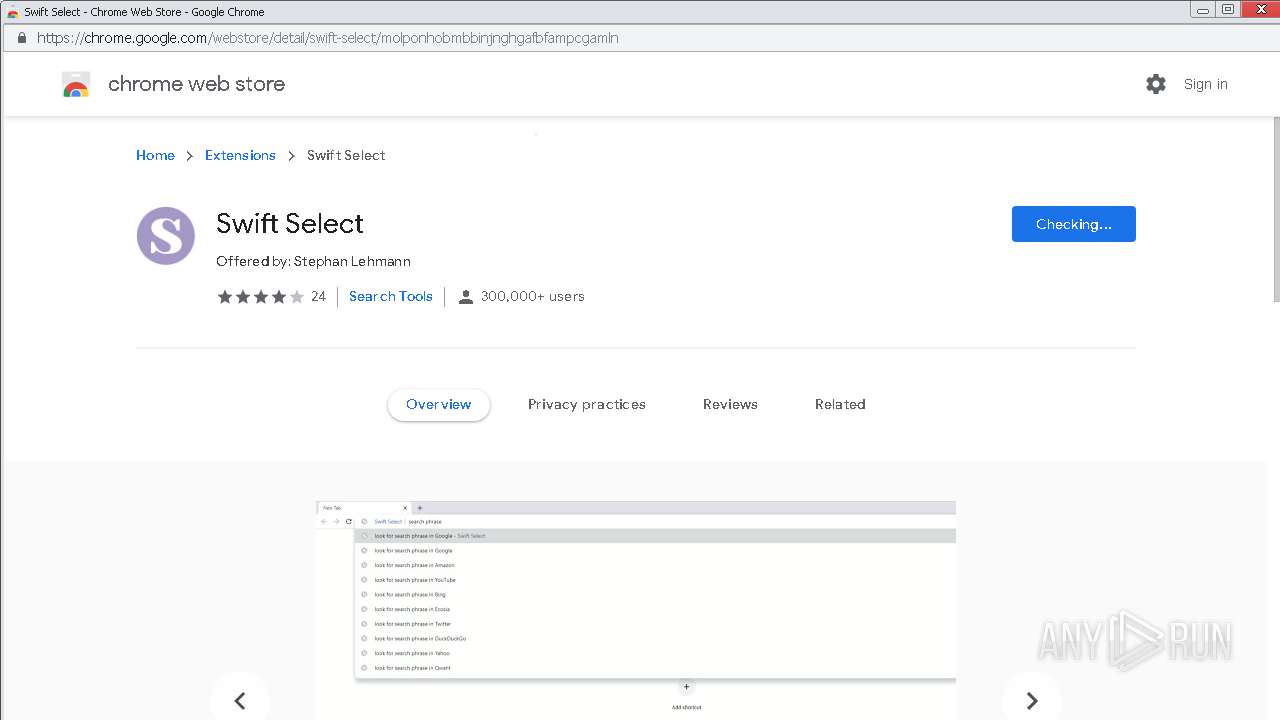
Task: Click the Chrome favicon in title bar
Action: (x=13, y=12)
